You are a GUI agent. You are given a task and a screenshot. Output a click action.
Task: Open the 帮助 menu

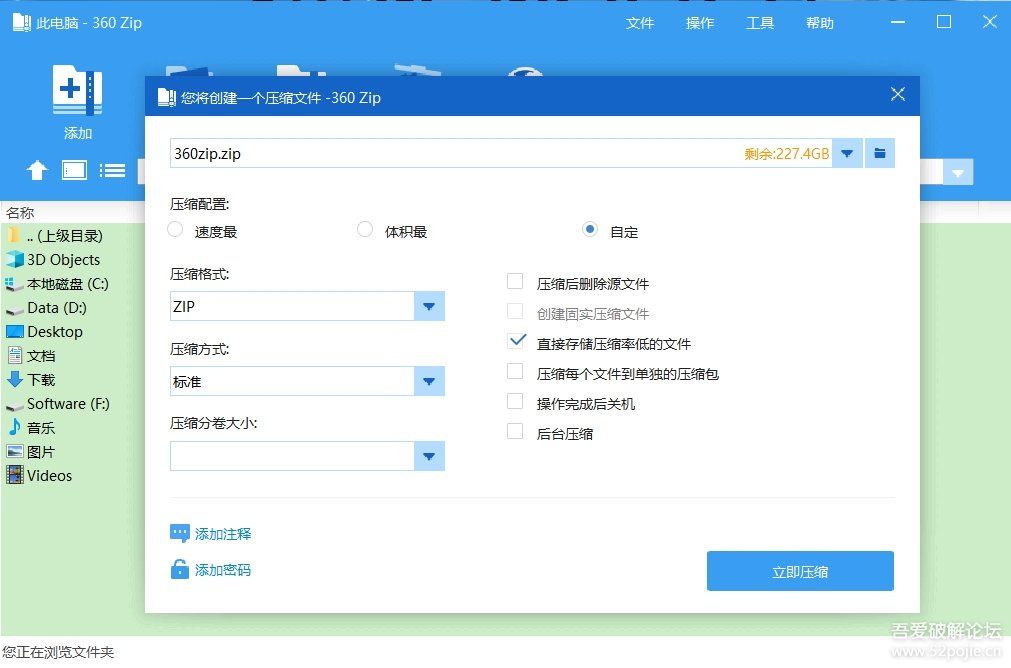coord(820,23)
